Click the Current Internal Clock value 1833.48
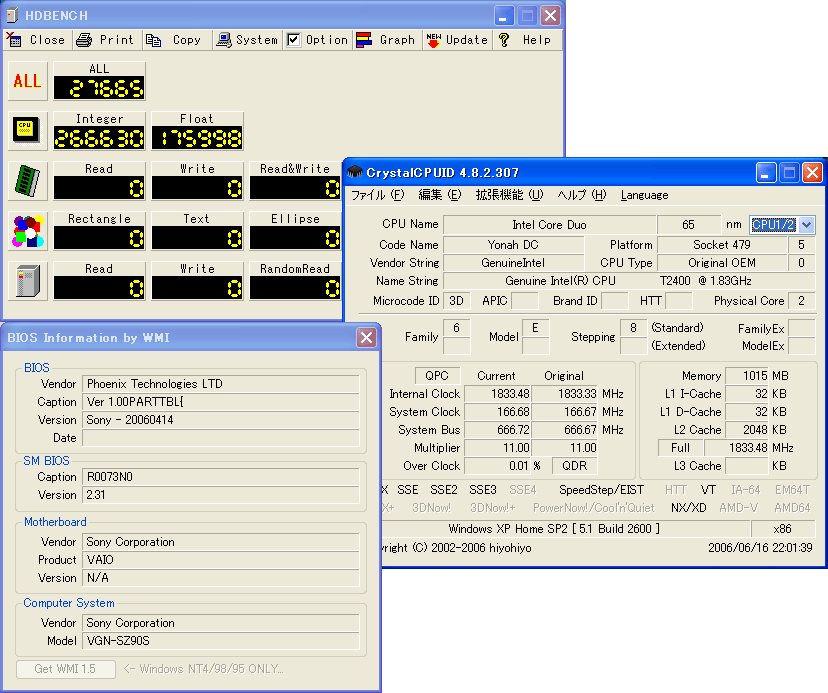Viewport: 828px width, 693px height. click(x=498, y=394)
